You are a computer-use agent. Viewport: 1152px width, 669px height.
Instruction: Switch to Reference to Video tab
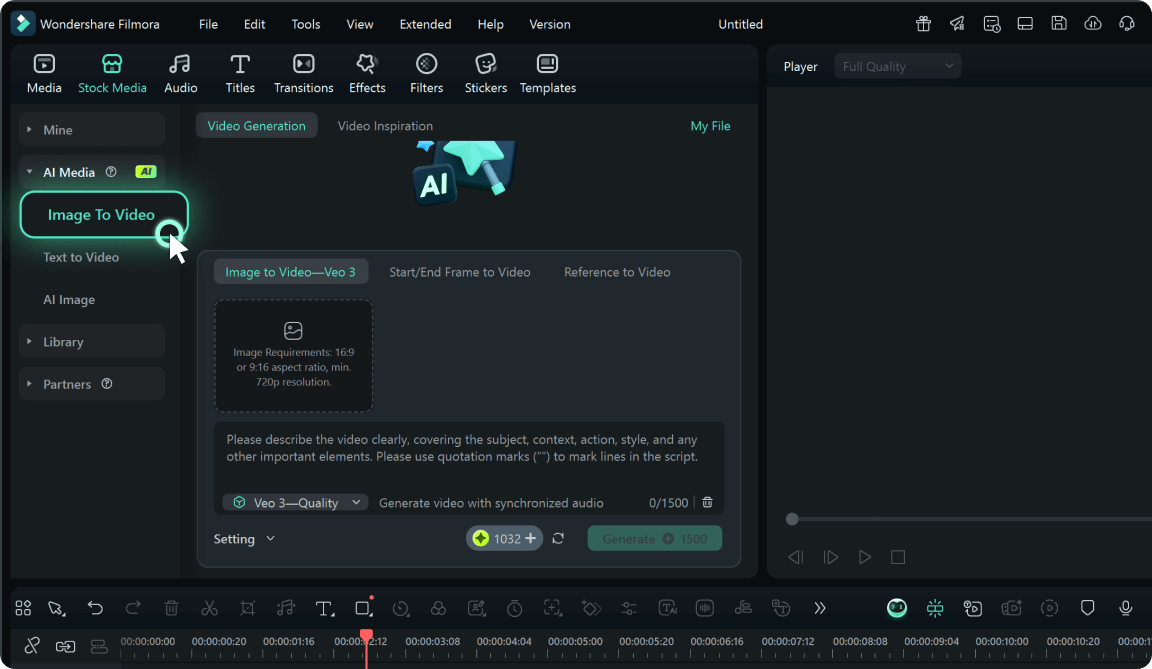click(617, 272)
